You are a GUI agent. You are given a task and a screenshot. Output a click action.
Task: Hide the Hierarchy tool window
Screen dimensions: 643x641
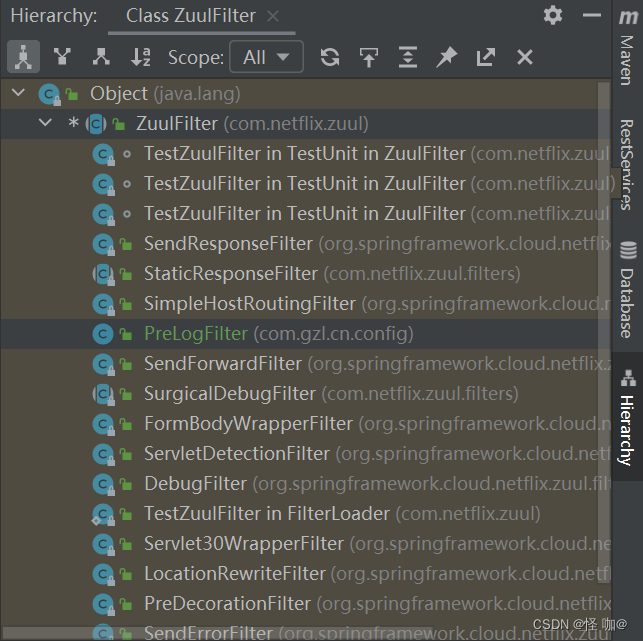tap(591, 16)
